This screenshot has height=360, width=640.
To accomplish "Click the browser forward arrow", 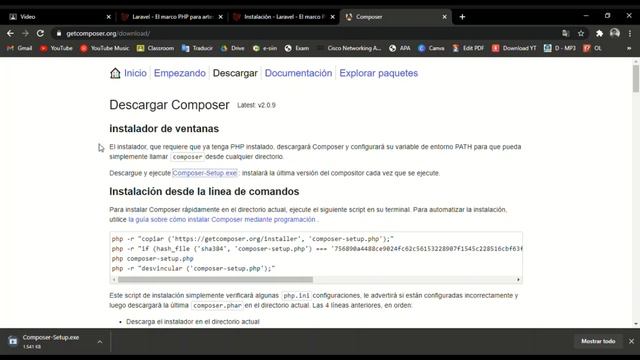I will coord(25,33).
